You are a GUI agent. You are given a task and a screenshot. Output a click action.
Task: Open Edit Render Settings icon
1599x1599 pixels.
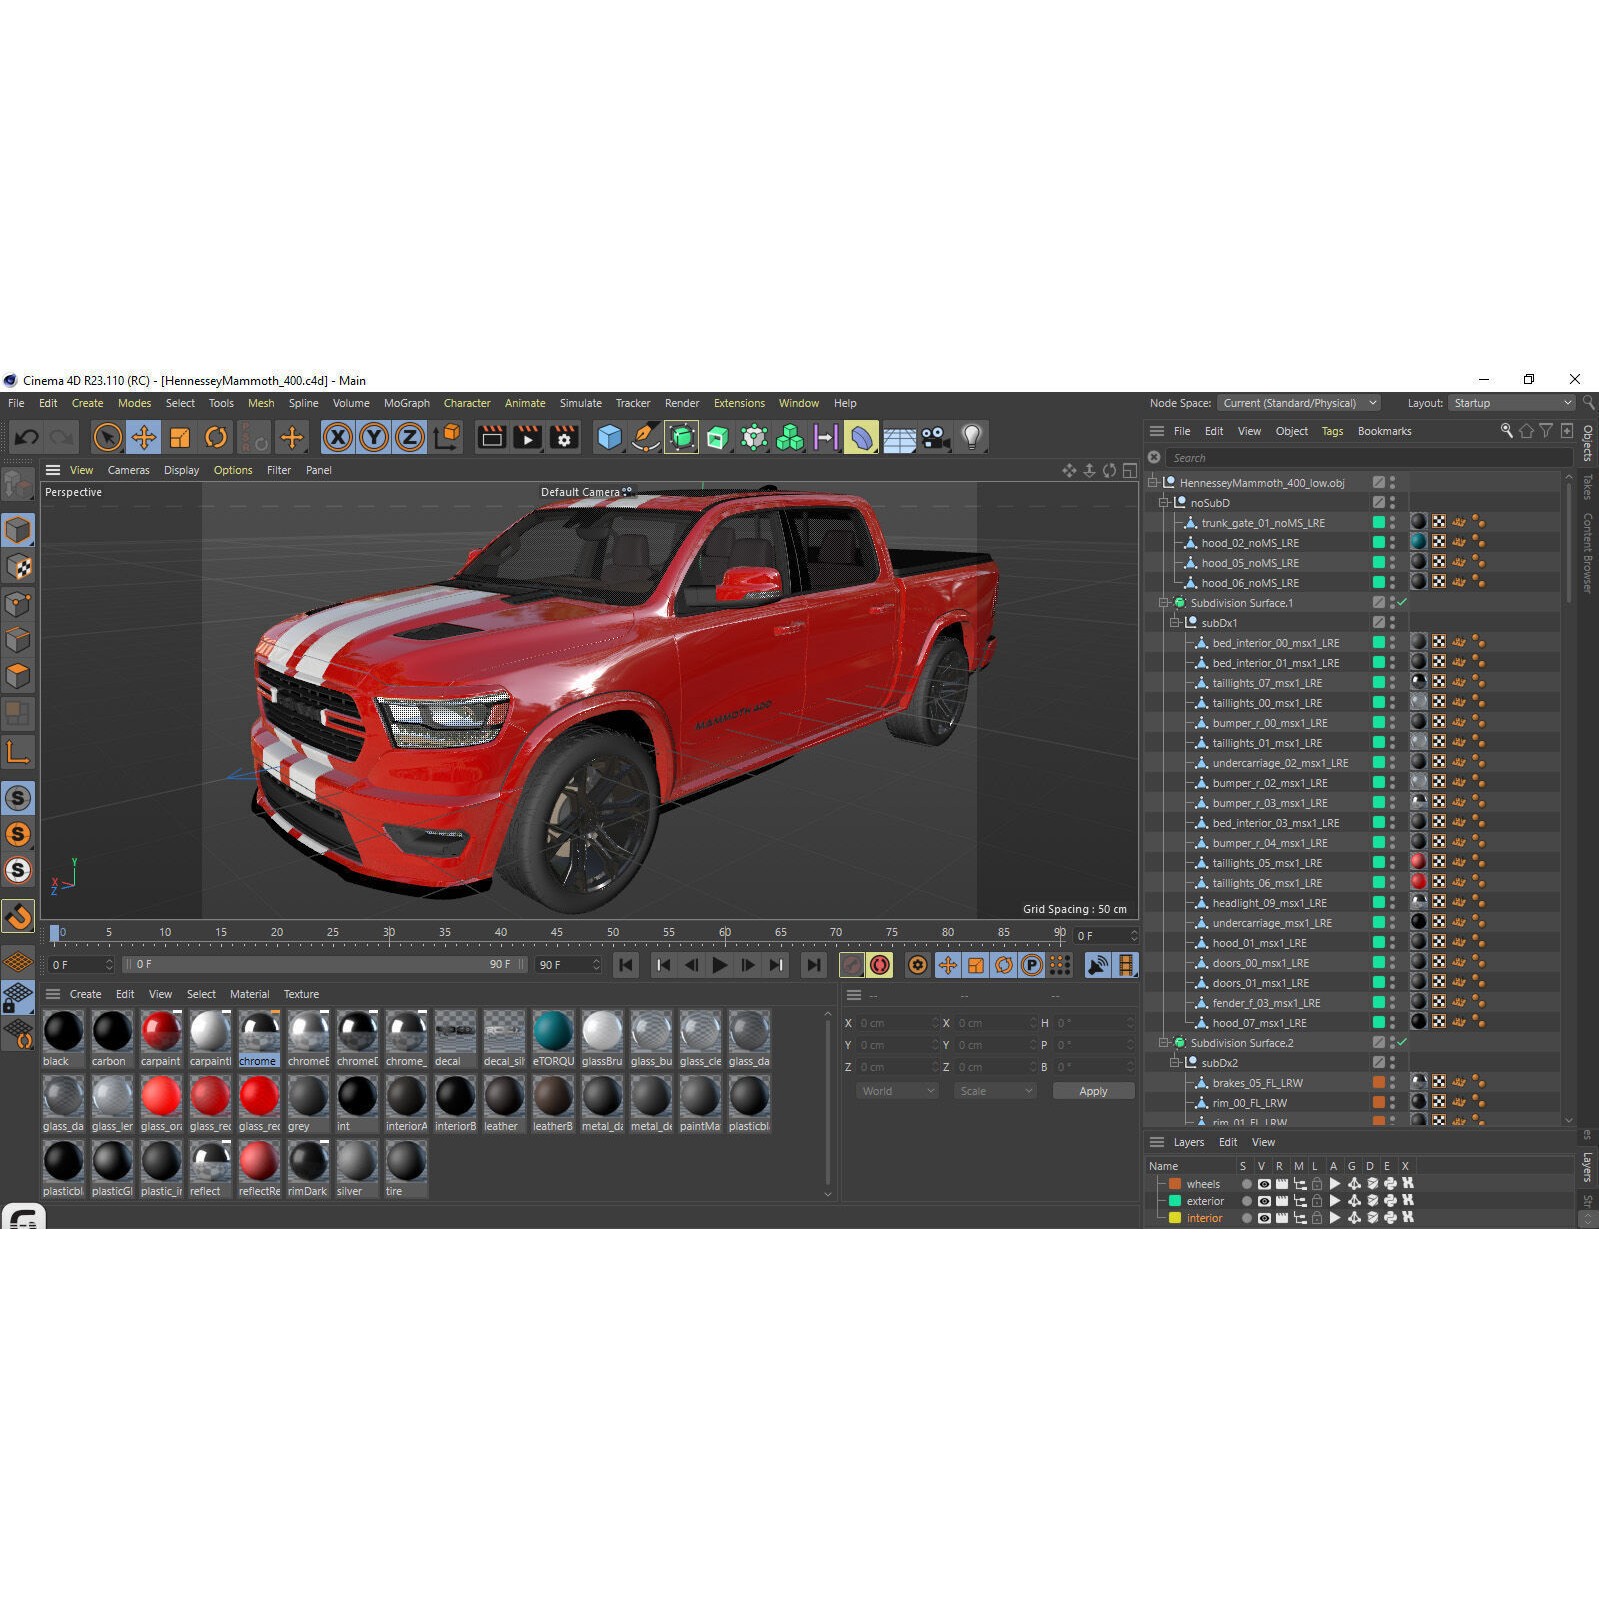[x=564, y=437]
